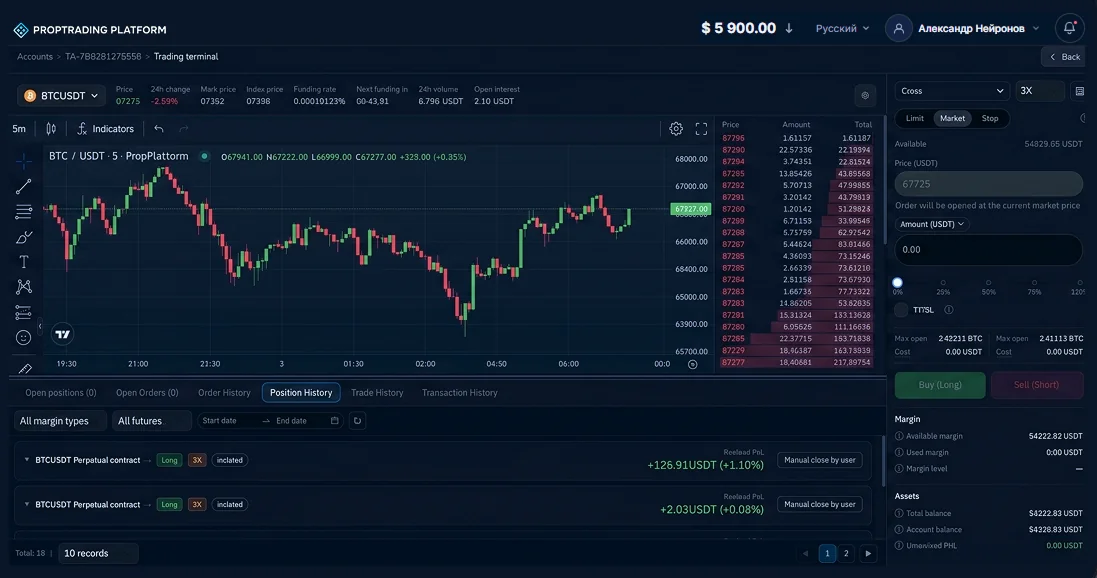This screenshot has width=1097, height=578.
Task: Switch to Position History tab
Action: point(301,393)
